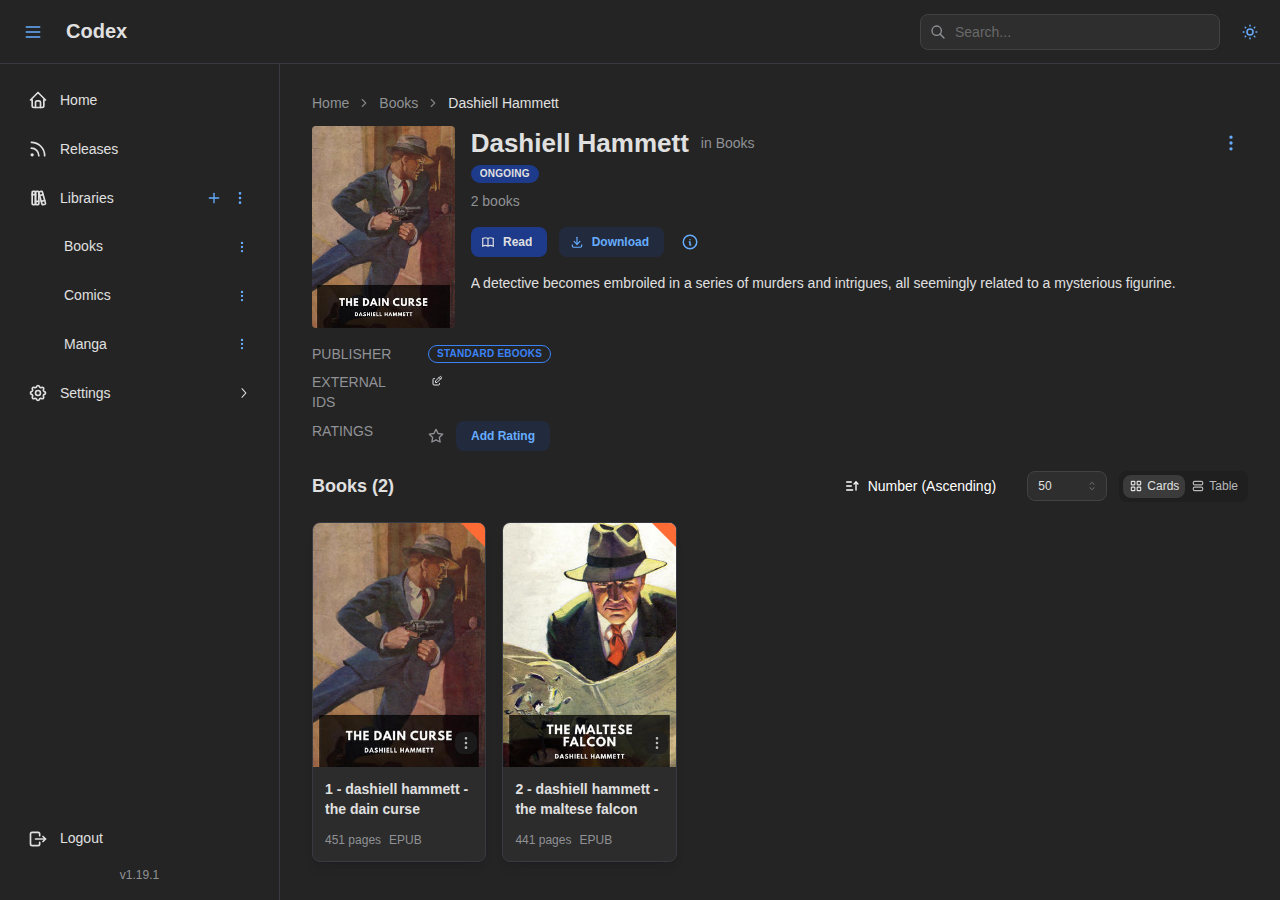Switch to Table view
The height and width of the screenshot is (900, 1280).
pyautogui.click(x=1215, y=486)
